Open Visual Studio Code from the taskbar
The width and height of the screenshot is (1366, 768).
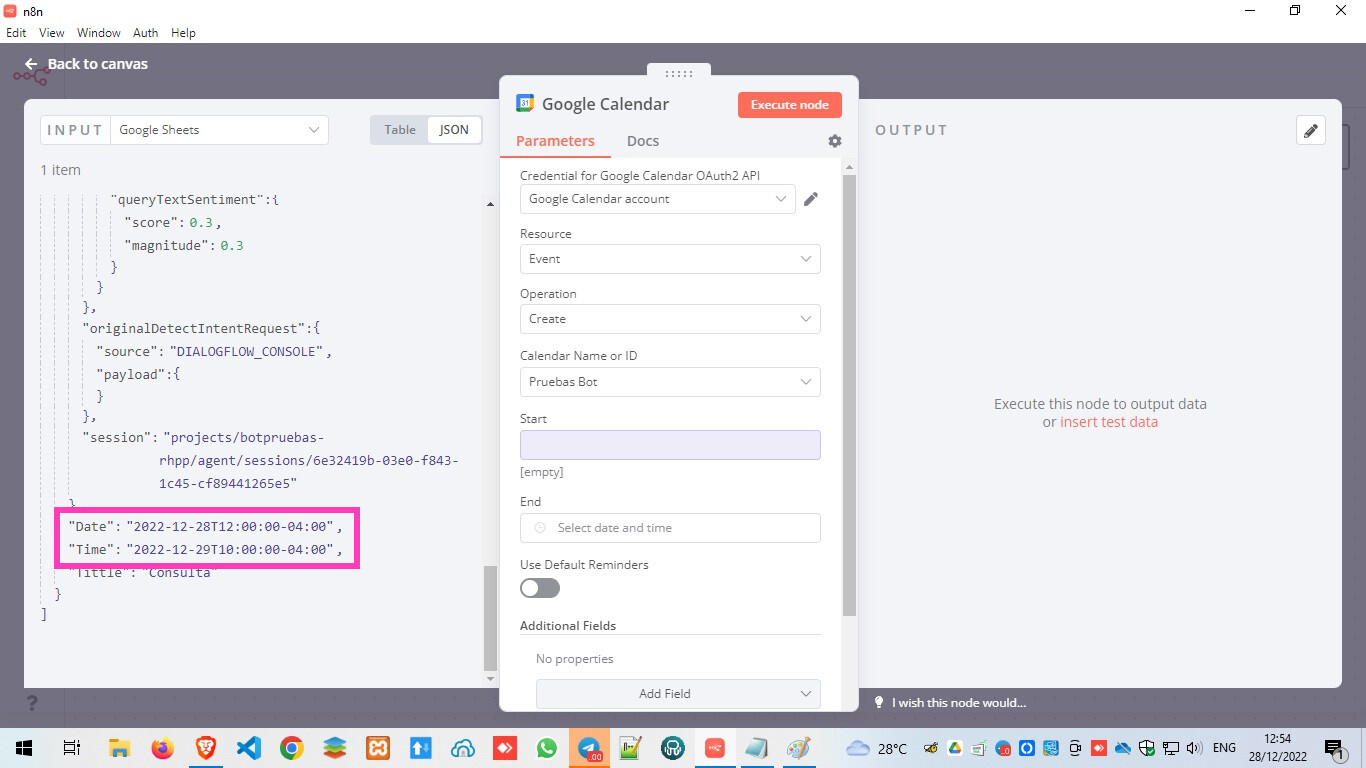click(x=248, y=748)
